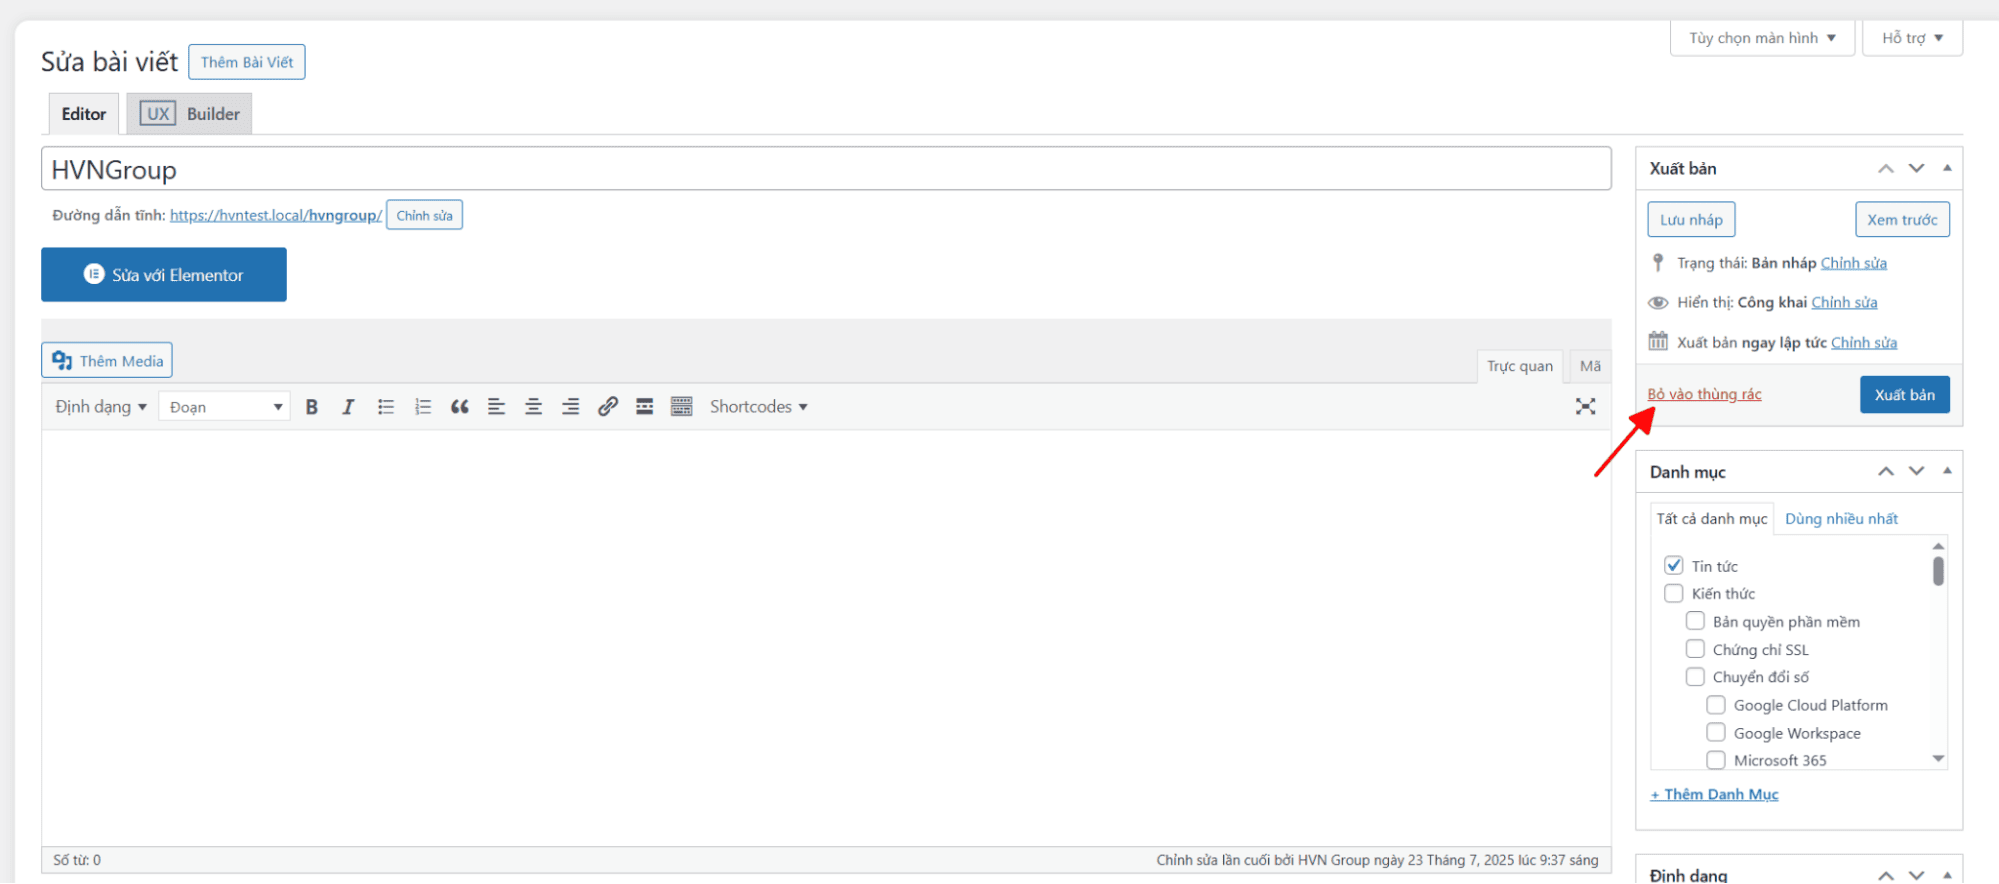1999x884 pixels.
Task: Insert or edit a link
Action: tap(607, 407)
